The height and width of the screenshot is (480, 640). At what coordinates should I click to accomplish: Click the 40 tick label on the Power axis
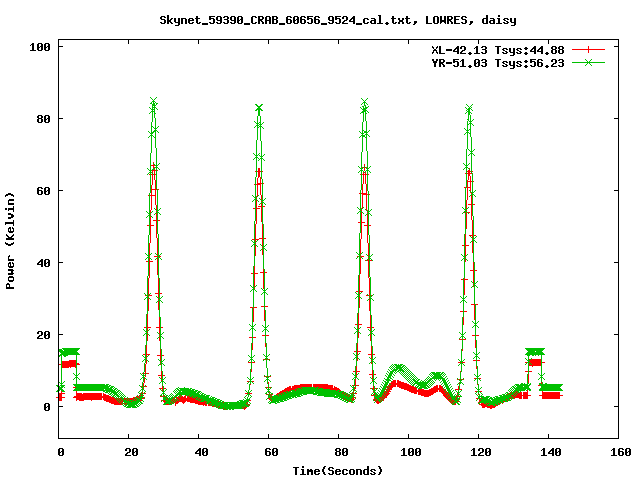pyautogui.click(x=44, y=263)
